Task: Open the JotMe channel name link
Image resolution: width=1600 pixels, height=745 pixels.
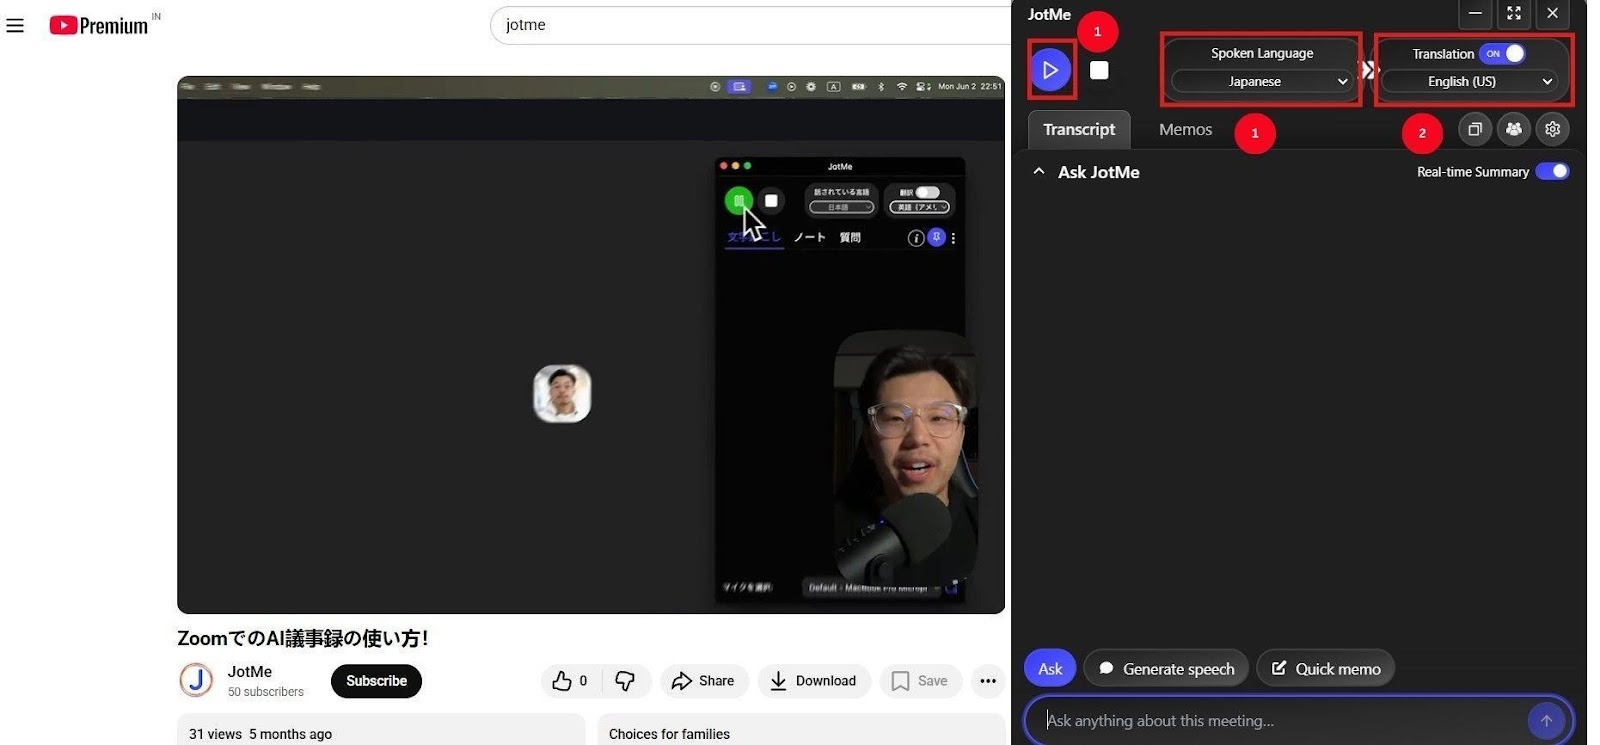Action: (x=250, y=672)
